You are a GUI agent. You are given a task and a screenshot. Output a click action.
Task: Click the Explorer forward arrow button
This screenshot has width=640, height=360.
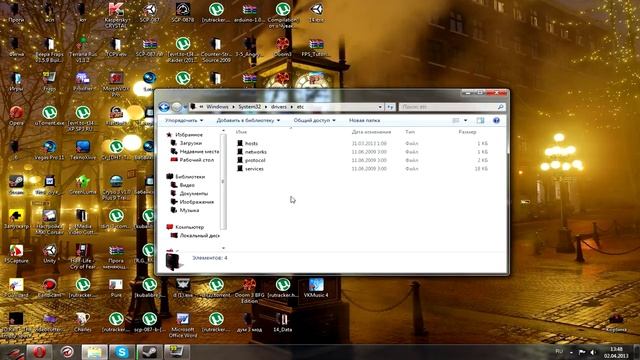[x=176, y=107]
